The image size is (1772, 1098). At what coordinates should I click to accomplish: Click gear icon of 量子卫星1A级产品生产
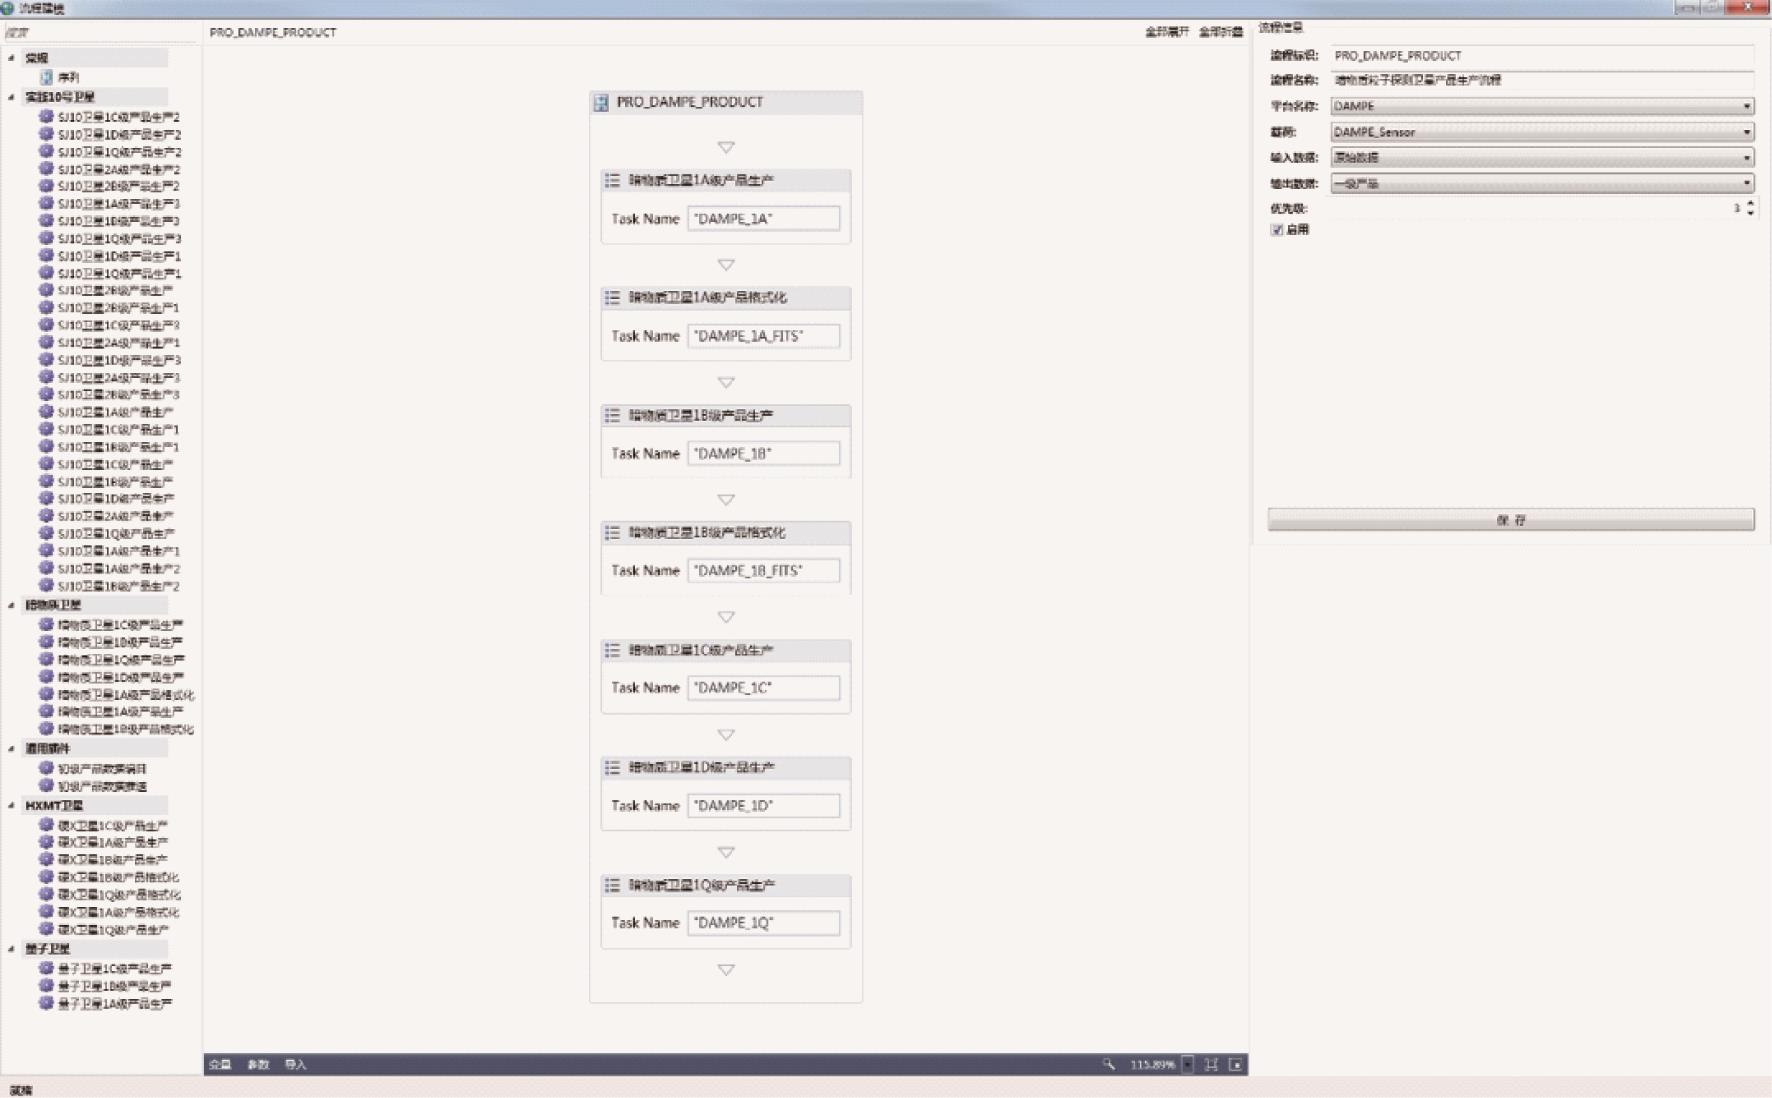click(x=46, y=1003)
